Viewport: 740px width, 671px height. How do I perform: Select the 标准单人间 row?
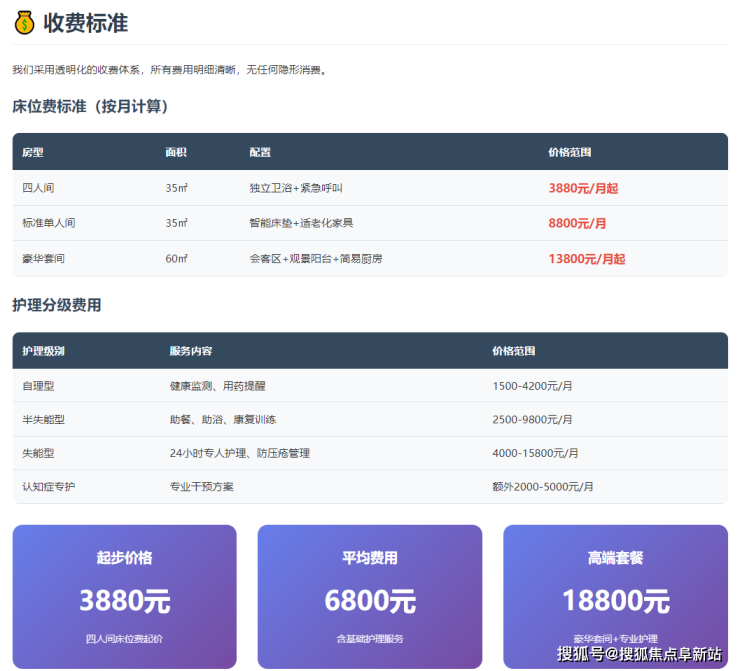(49, 223)
